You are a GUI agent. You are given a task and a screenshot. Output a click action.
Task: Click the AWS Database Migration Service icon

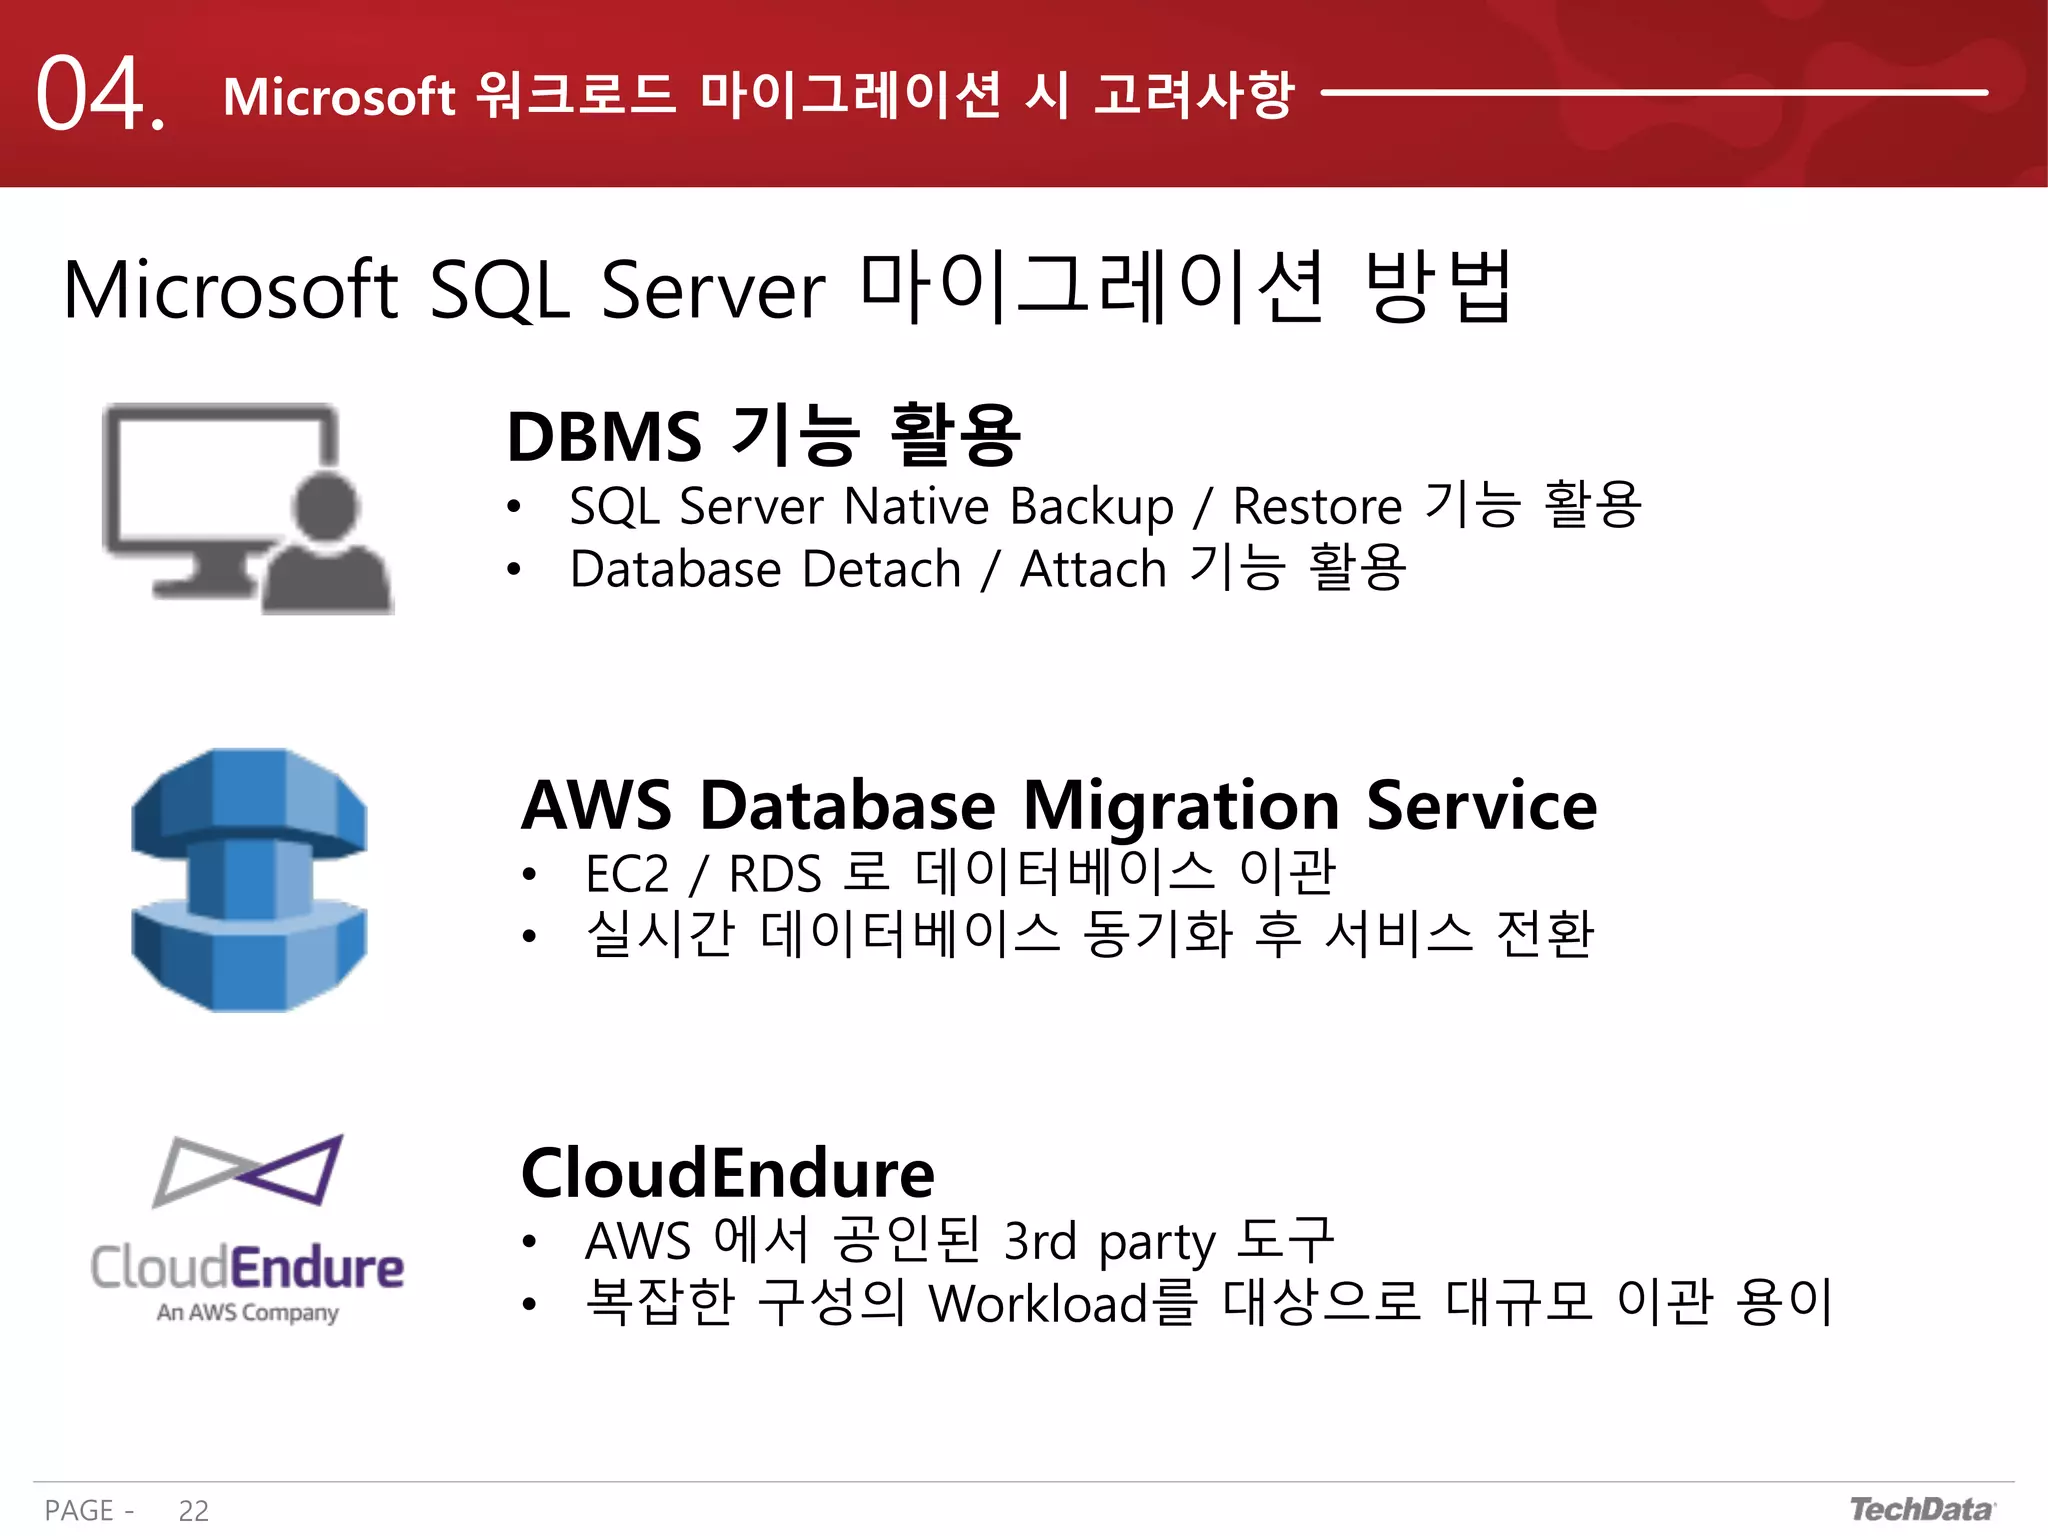tap(249, 880)
